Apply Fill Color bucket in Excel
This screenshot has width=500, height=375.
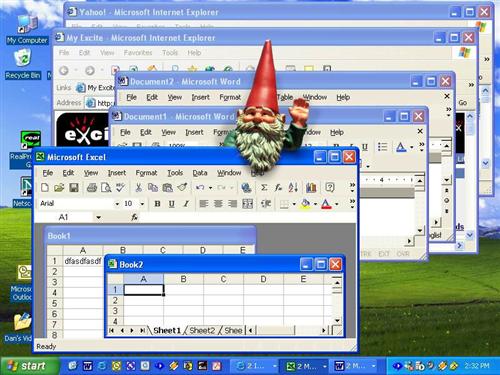pos(305,204)
